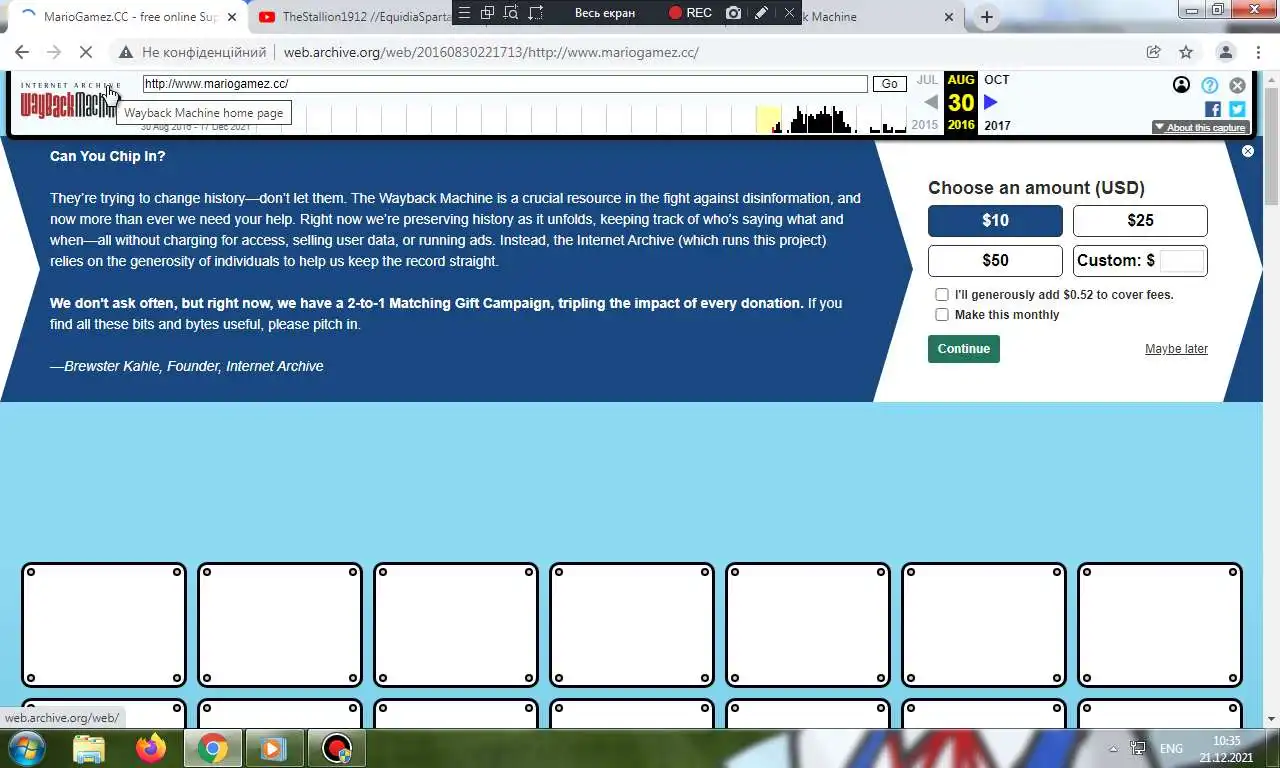The height and width of the screenshot is (768, 1280).
Task: Bookmark this page with the star icon
Action: [1186, 52]
